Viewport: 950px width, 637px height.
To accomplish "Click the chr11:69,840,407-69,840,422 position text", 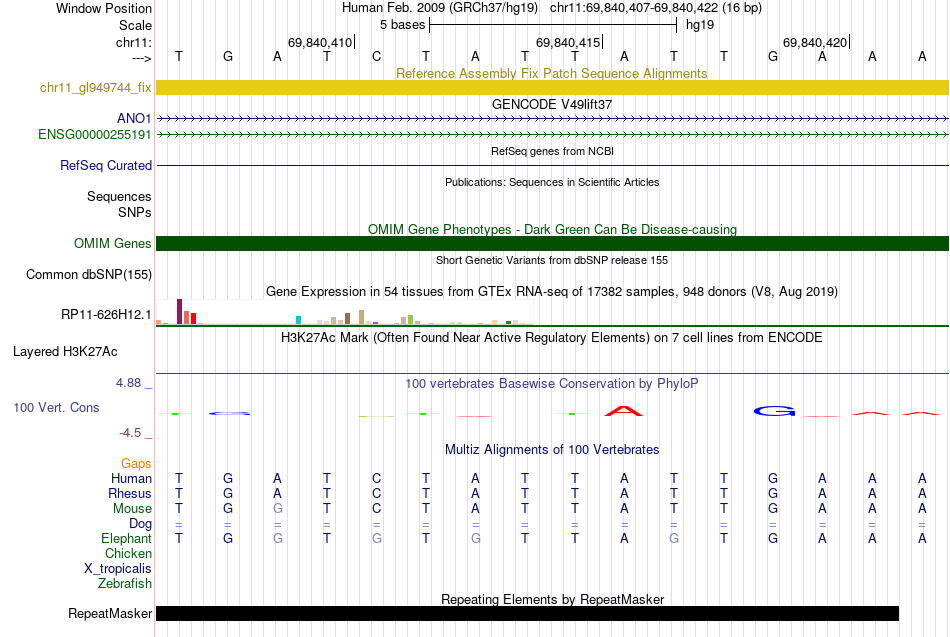I will [656, 8].
